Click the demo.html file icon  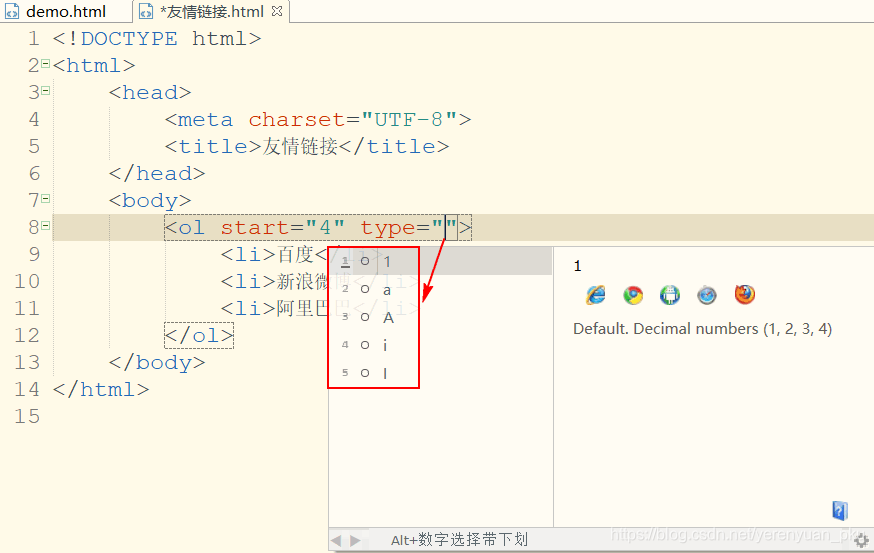pos(12,12)
